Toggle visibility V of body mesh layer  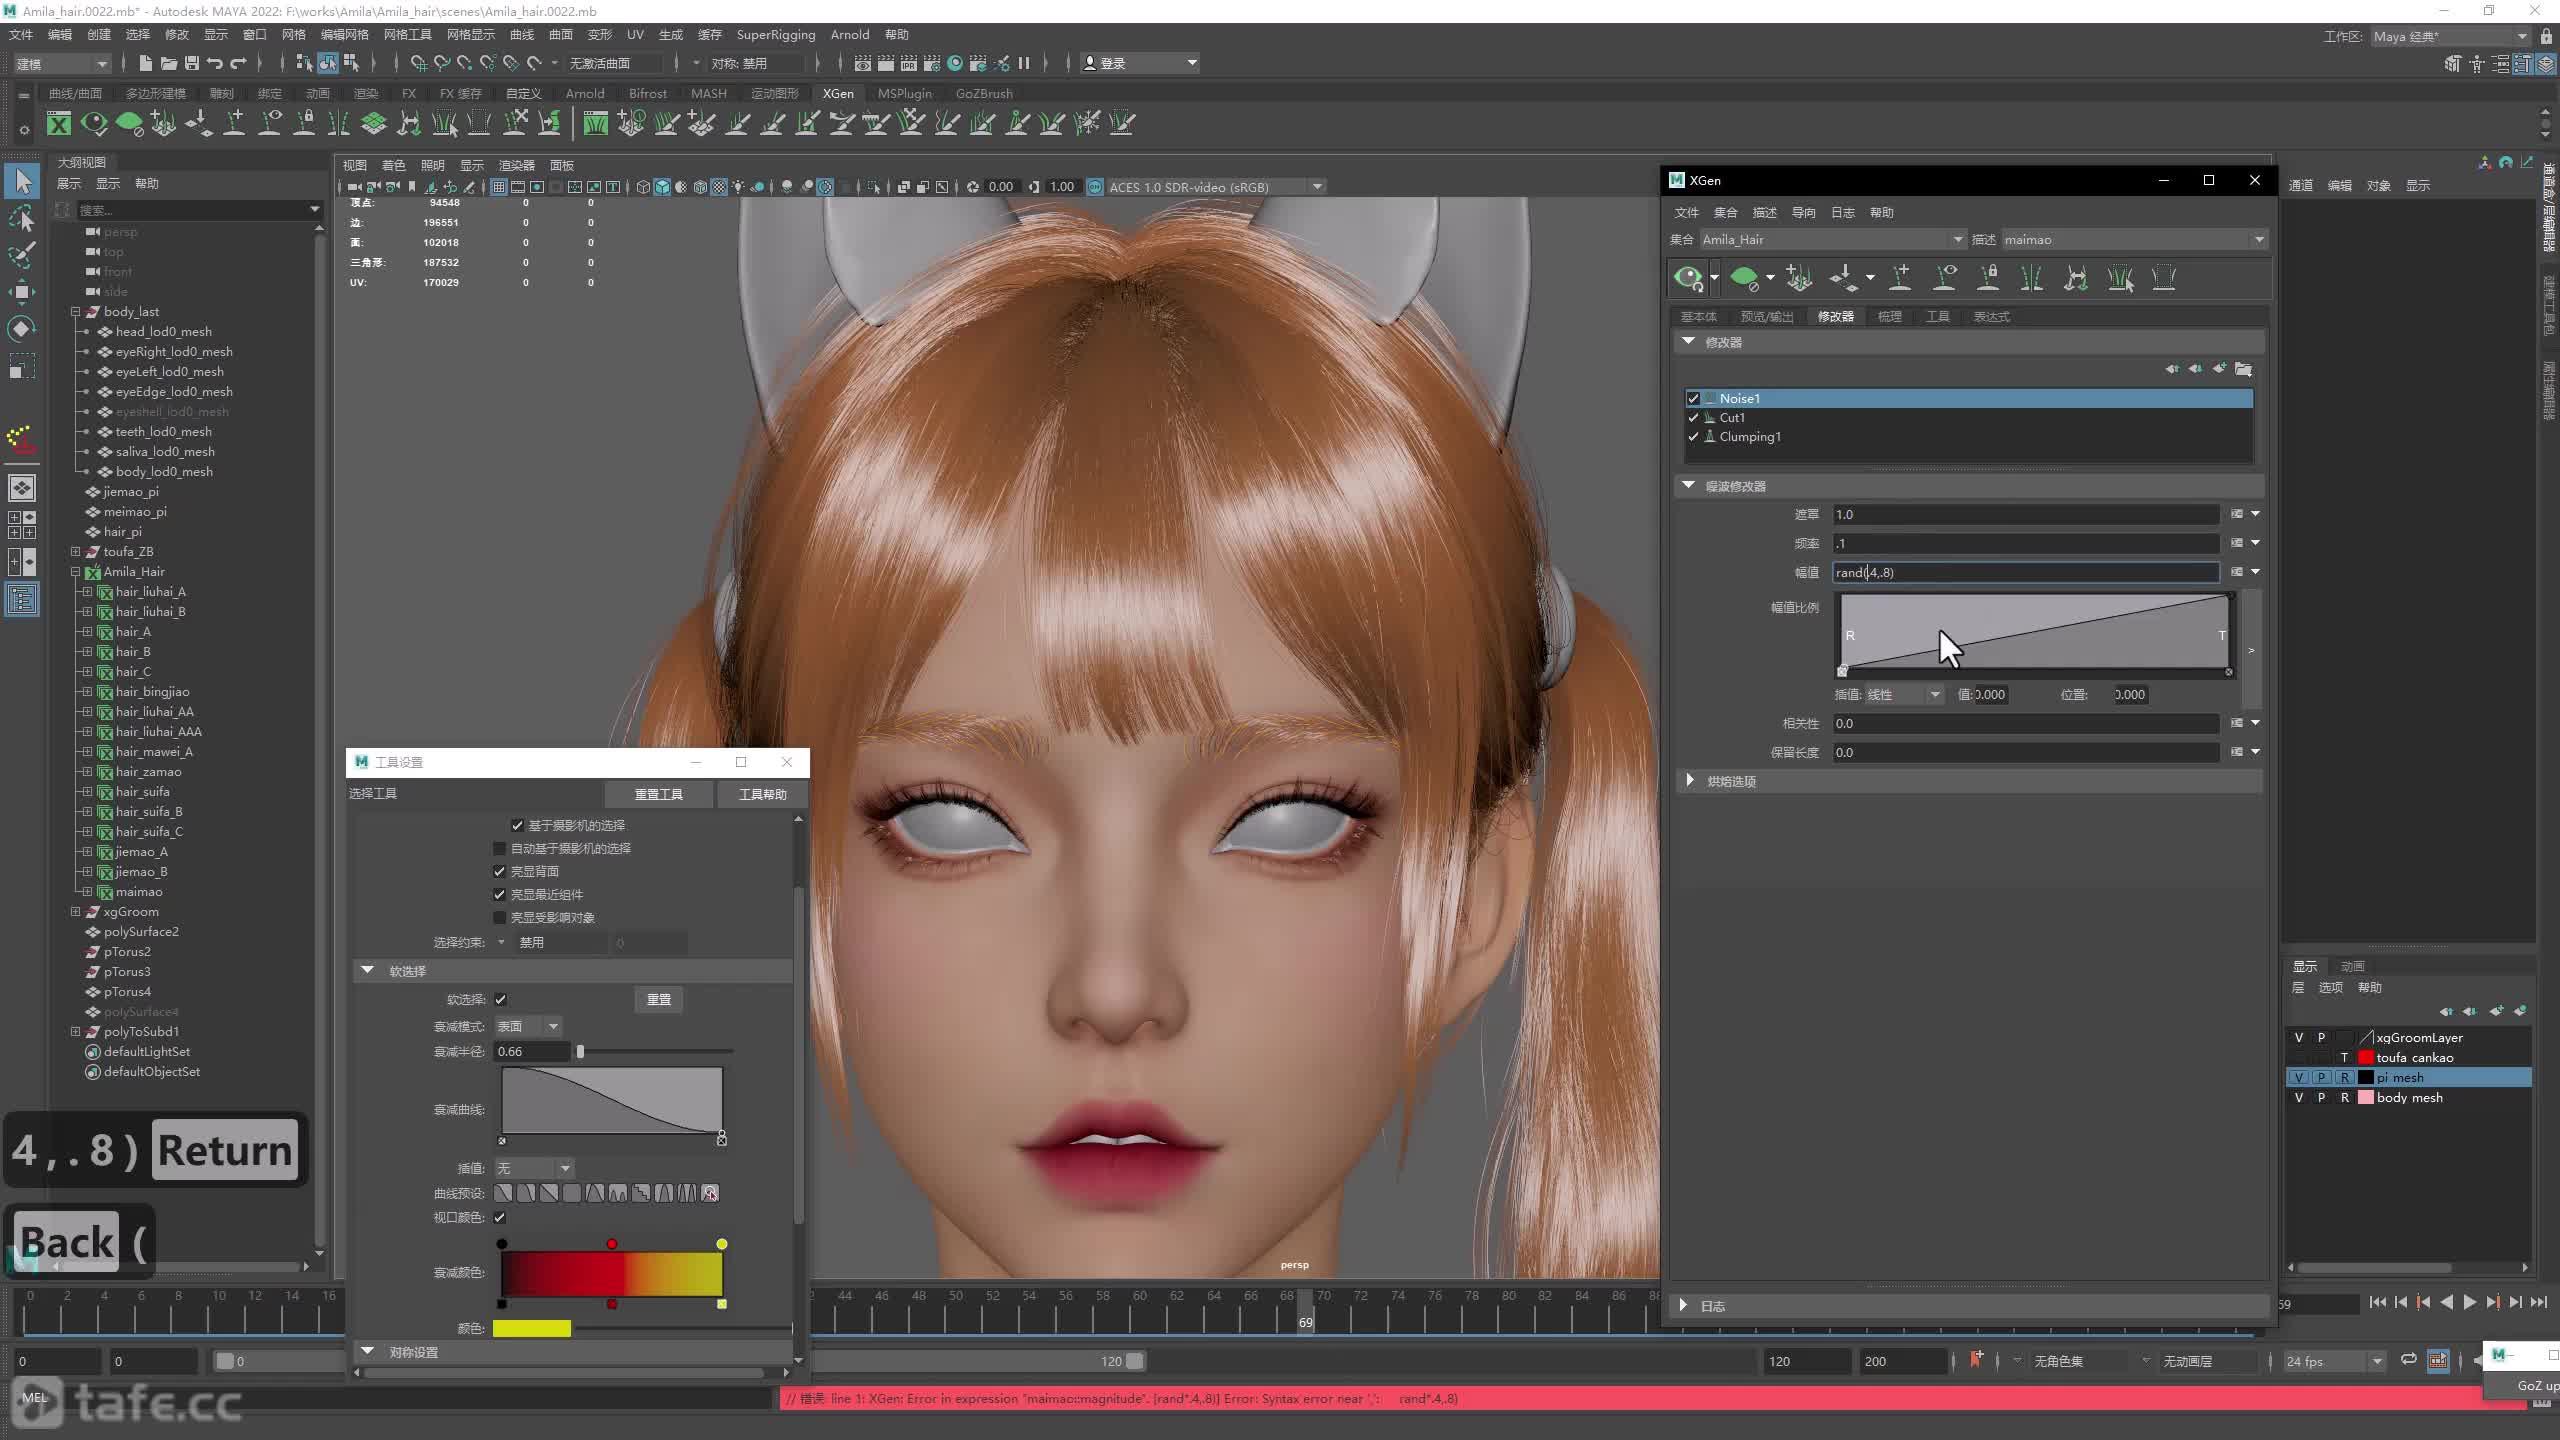[2298, 1097]
